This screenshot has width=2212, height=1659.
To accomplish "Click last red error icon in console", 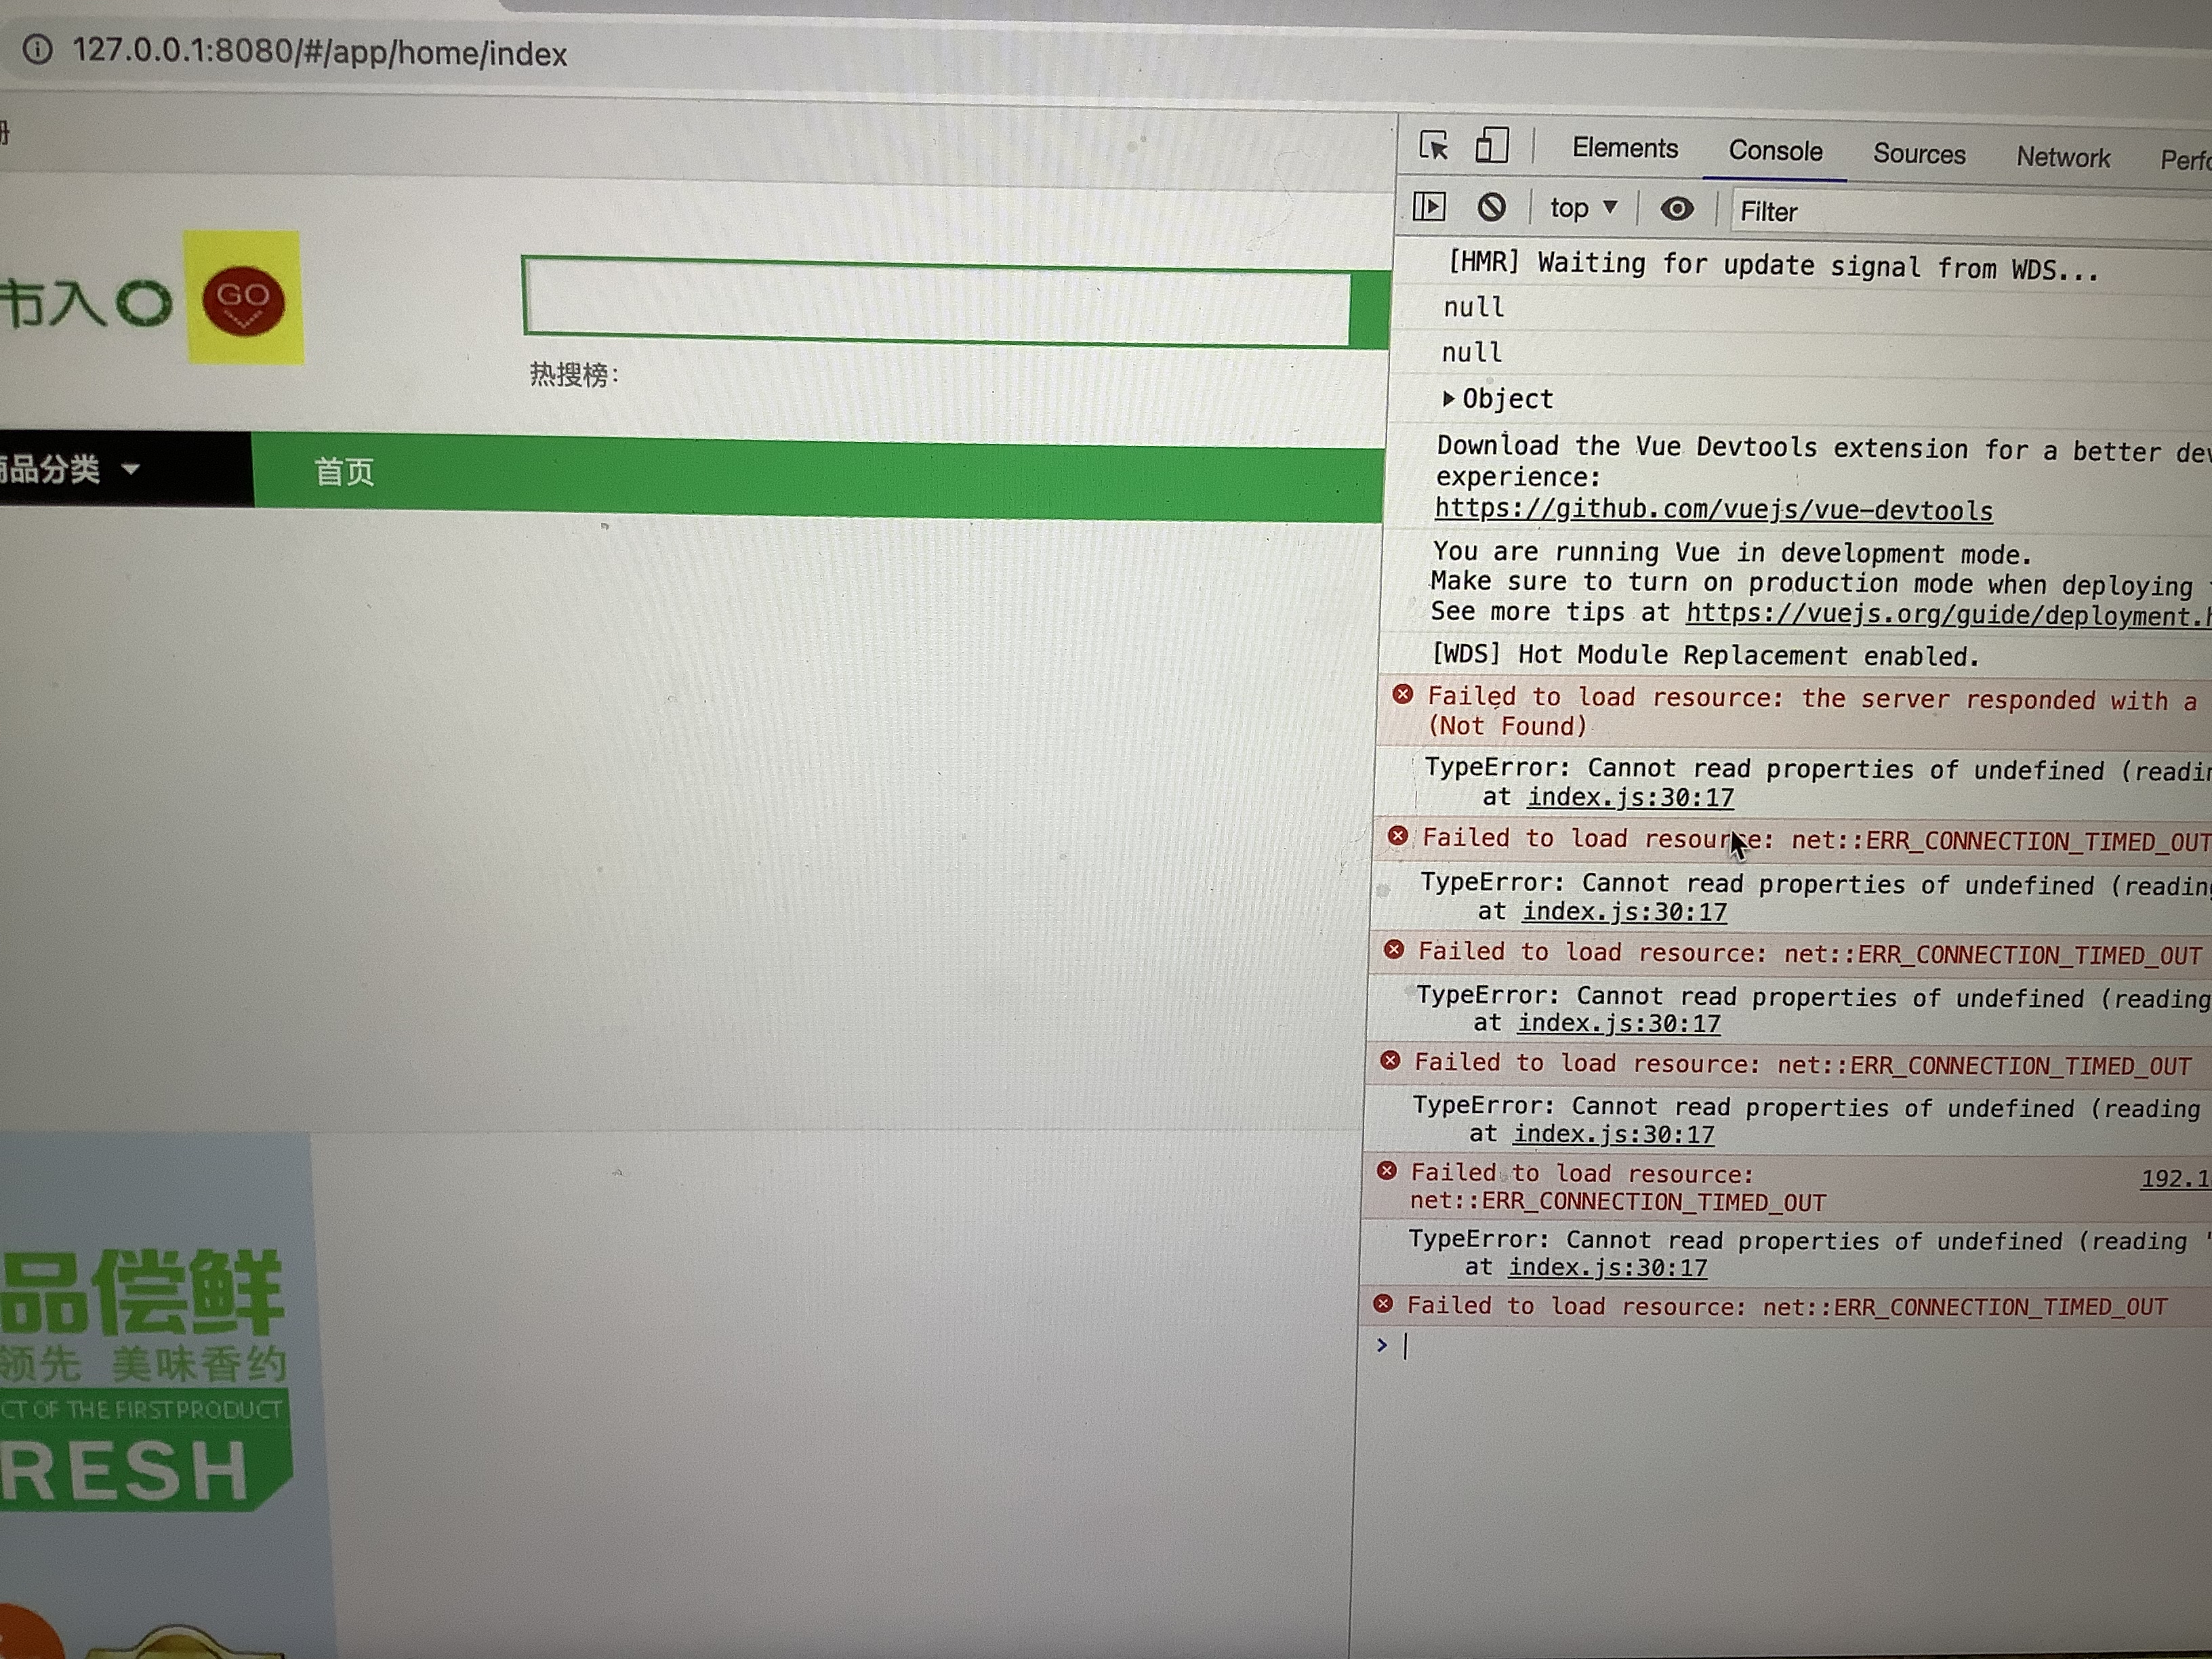I will pos(1383,1303).
